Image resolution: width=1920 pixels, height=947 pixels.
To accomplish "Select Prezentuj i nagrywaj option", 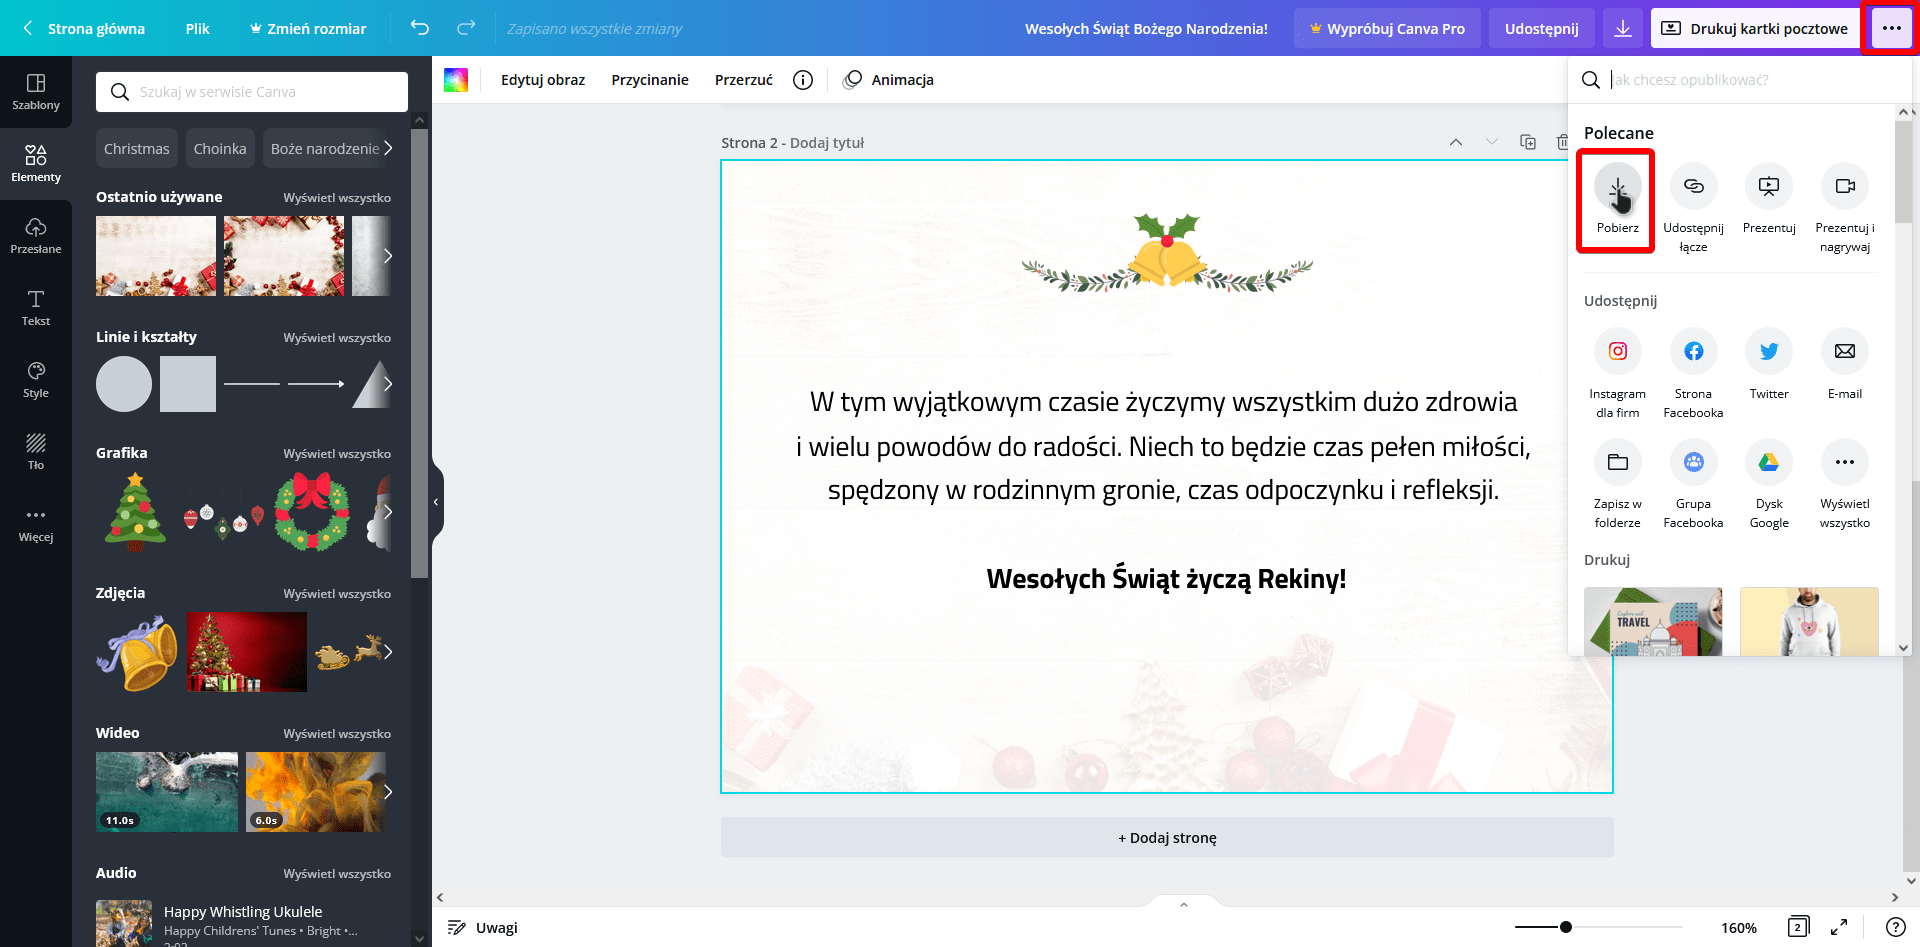I will (x=1845, y=208).
